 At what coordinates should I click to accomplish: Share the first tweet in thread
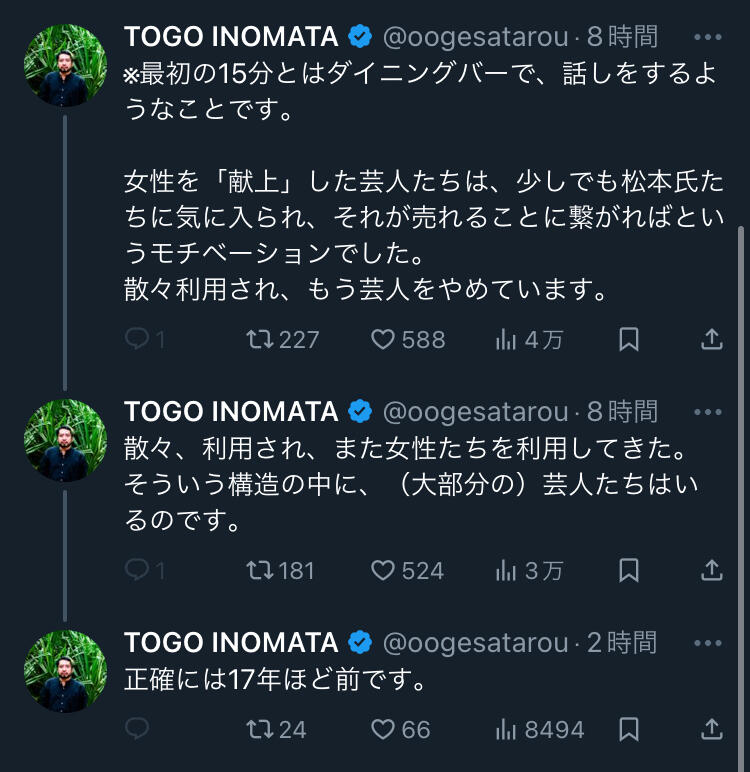[x=711, y=340]
